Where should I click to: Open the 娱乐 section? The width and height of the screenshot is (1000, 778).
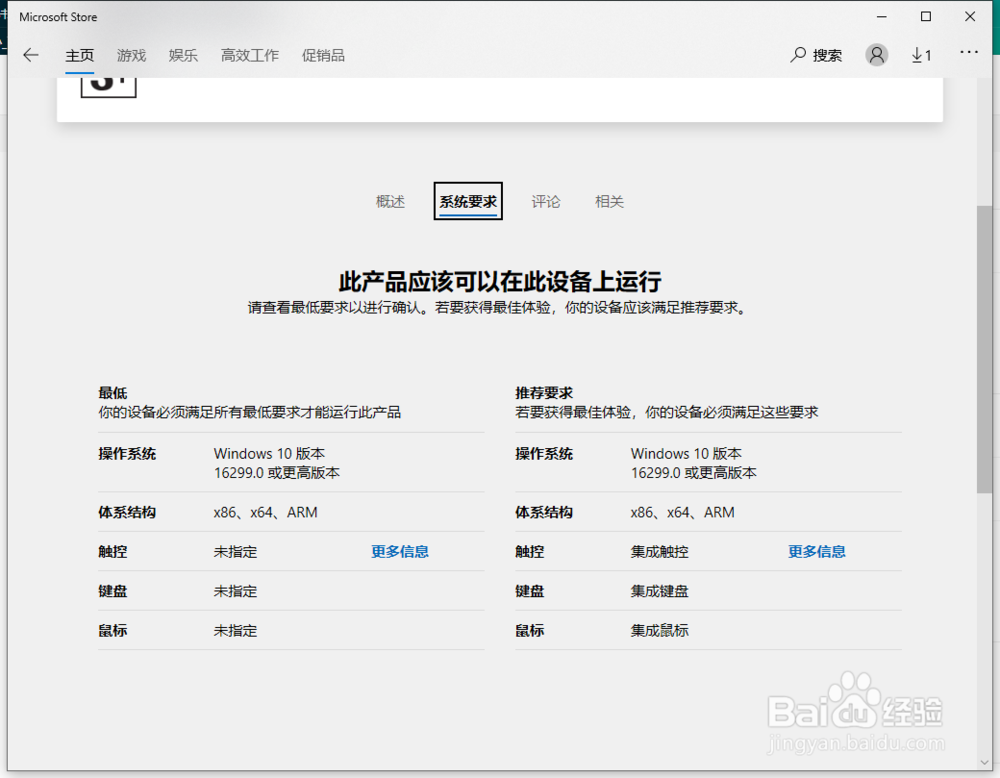click(183, 55)
